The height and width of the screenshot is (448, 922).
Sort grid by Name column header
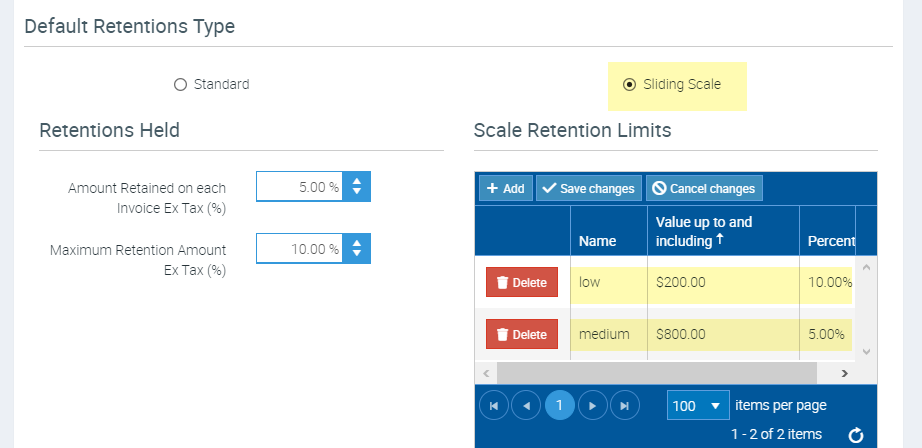click(597, 241)
